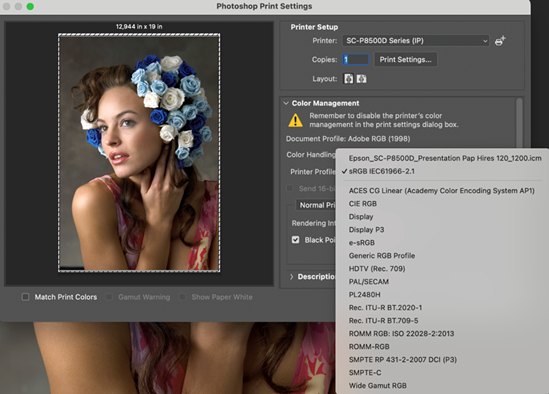Click the add printer icon
Viewport: 549px width, 394px height.
pyautogui.click(x=500, y=41)
